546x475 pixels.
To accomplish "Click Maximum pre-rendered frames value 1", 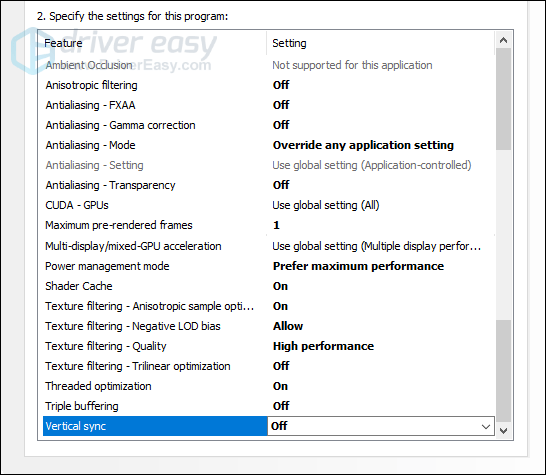I will tap(276, 225).
